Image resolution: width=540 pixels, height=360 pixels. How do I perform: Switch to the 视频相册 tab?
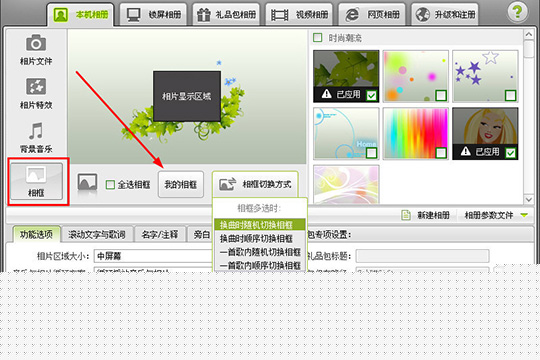[x=299, y=15]
